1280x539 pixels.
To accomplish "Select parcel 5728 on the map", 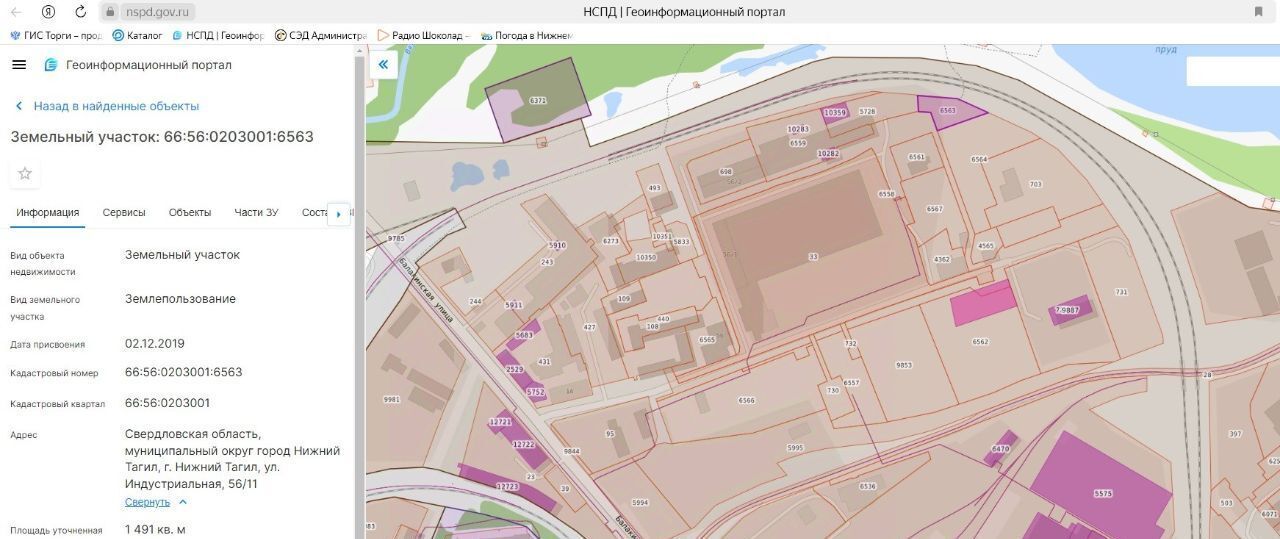I will [867, 112].
